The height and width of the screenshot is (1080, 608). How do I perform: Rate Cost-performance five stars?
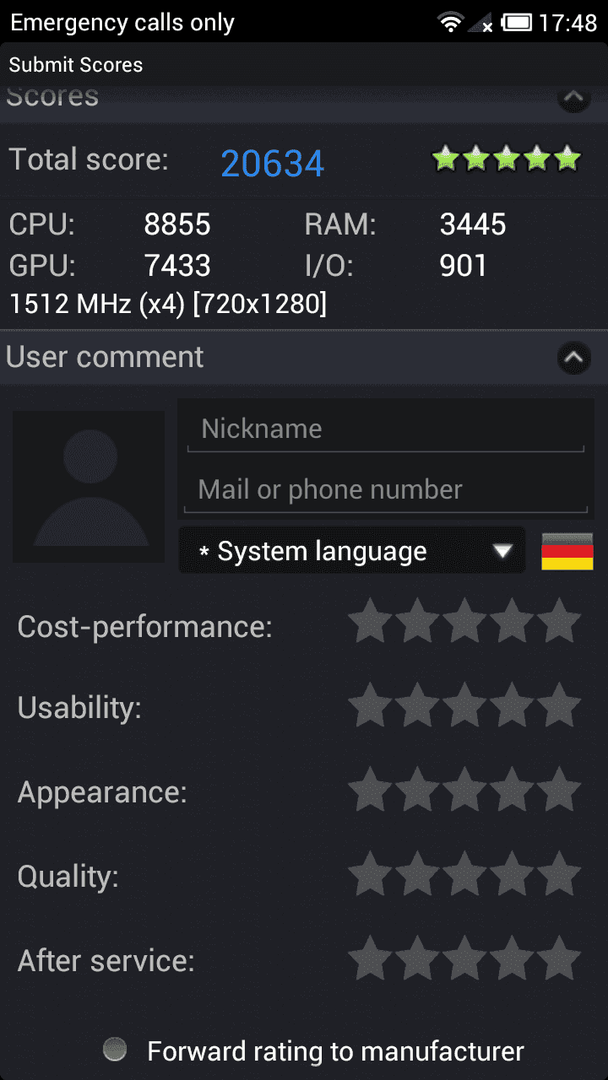coord(559,621)
